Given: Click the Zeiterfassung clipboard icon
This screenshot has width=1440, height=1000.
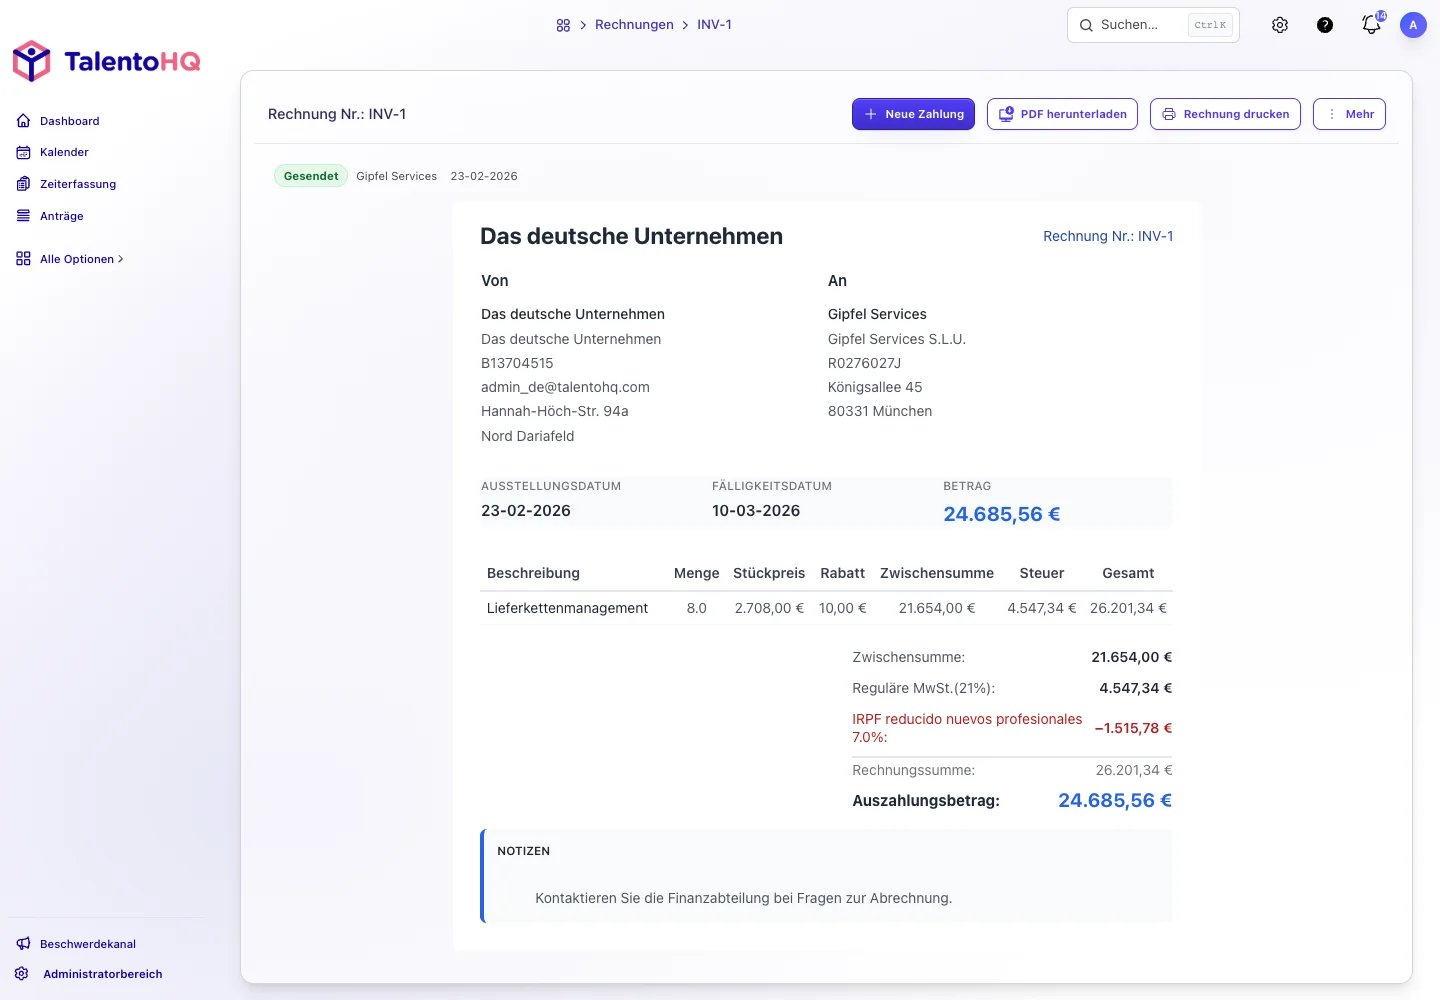Looking at the screenshot, I should tap(23, 184).
